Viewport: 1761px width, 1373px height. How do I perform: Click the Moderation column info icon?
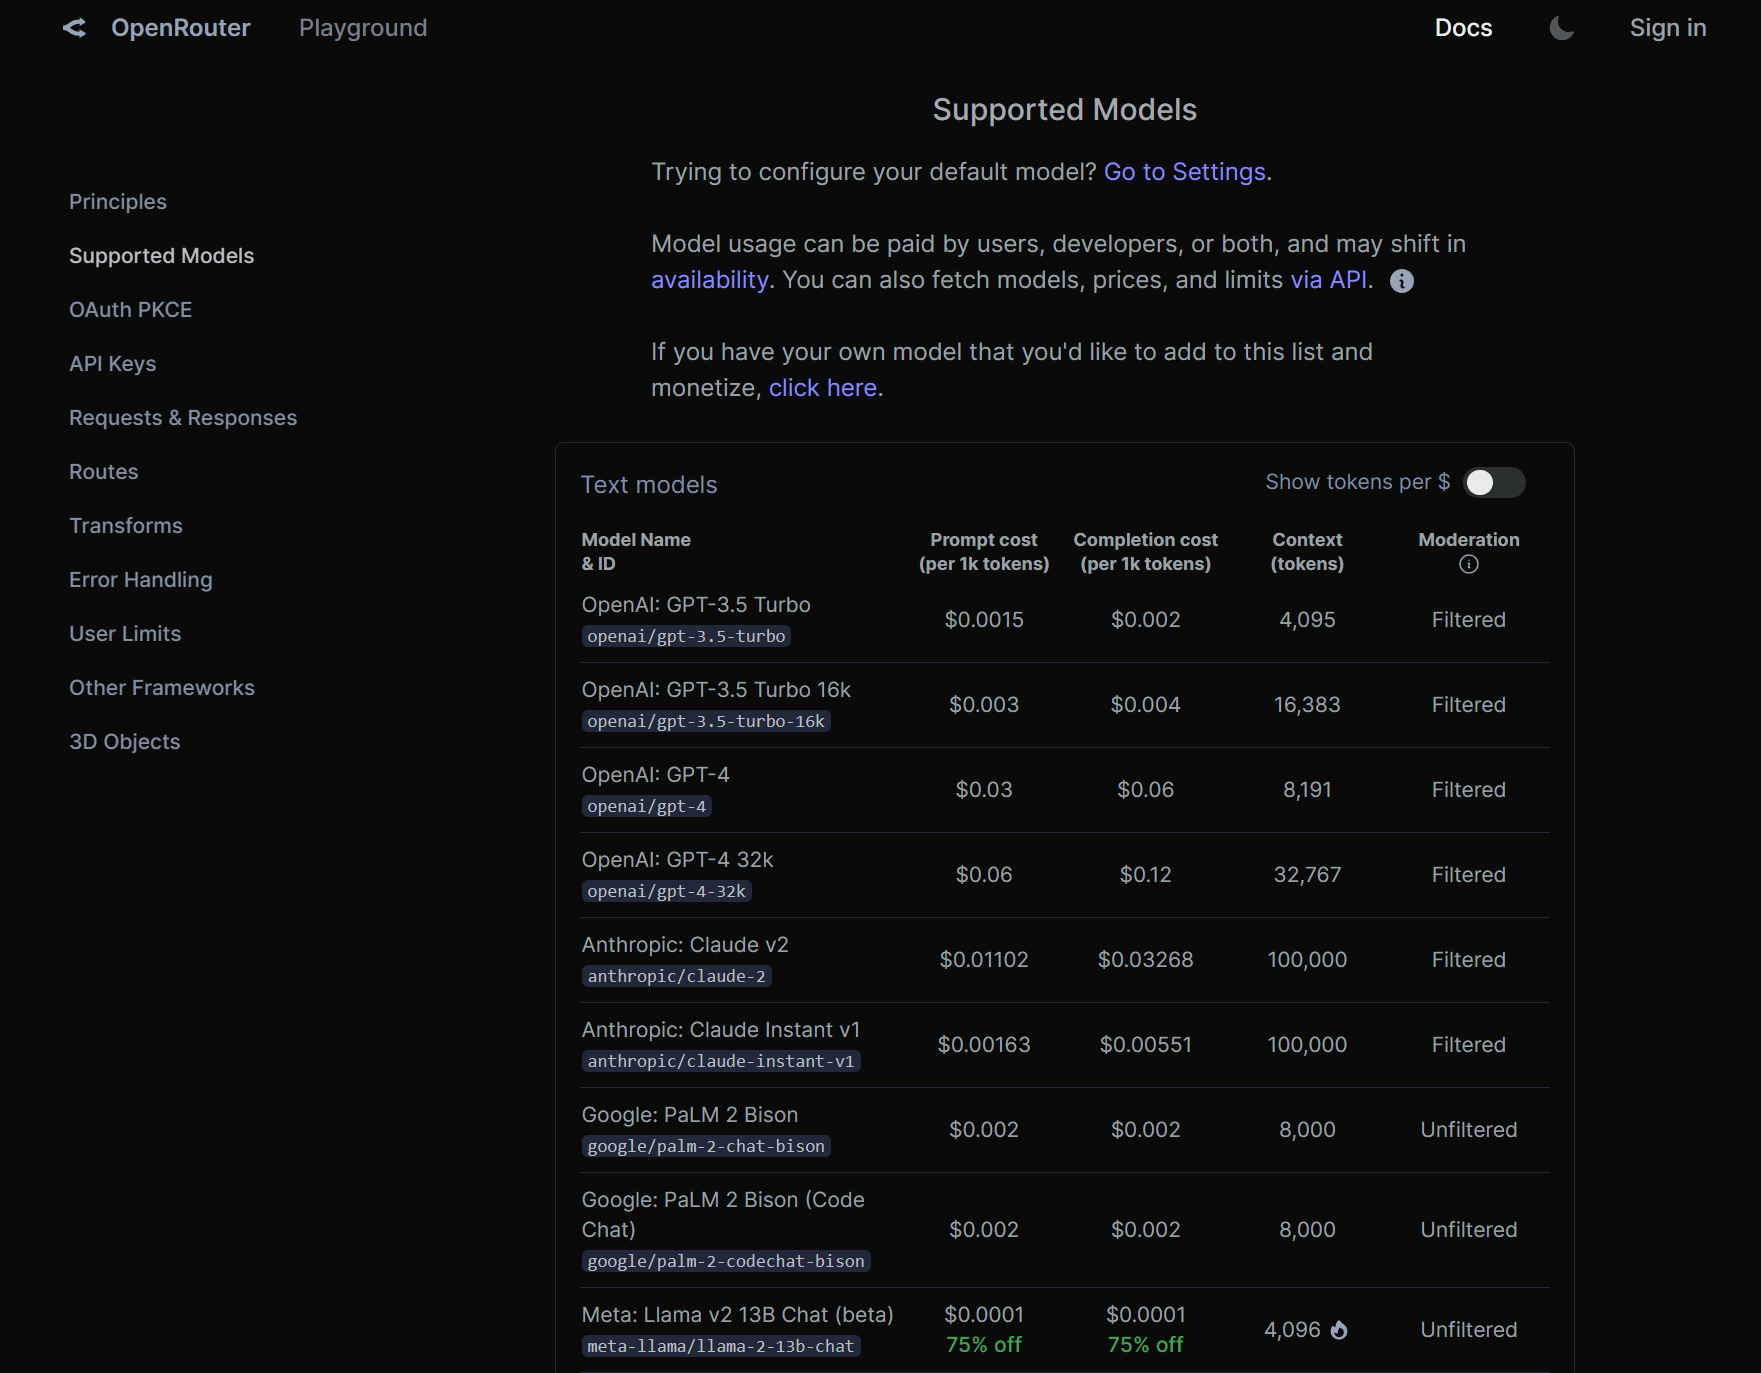coord(1468,564)
